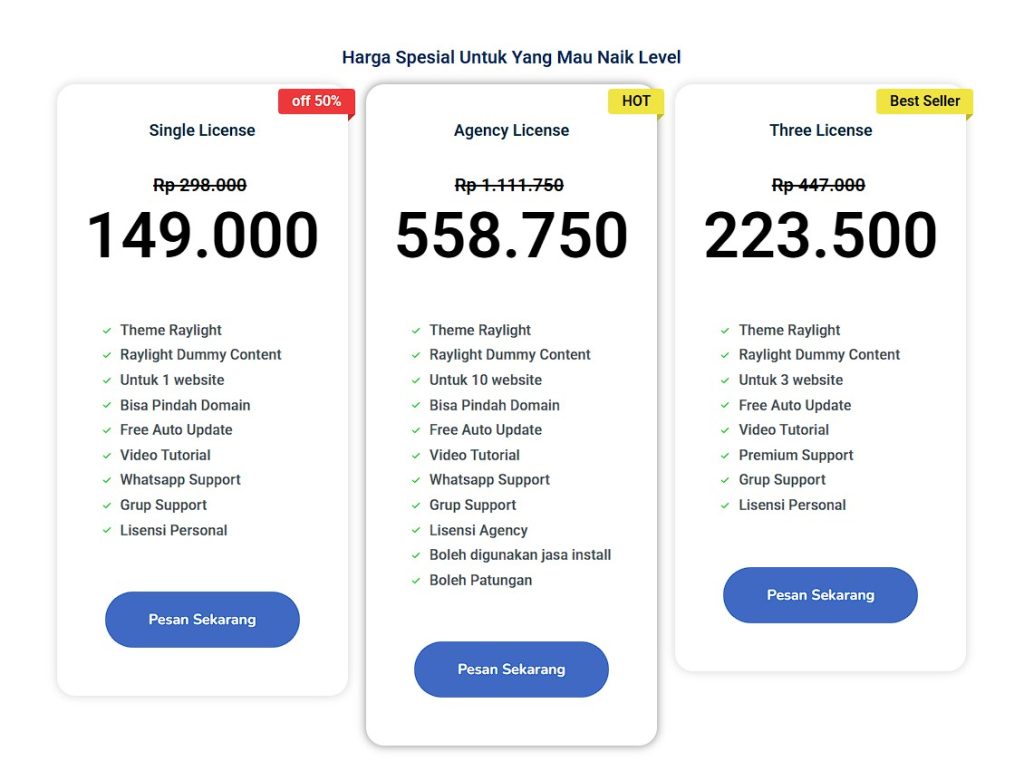Click the crossed-out Rp 447.000 price

[818, 185]
